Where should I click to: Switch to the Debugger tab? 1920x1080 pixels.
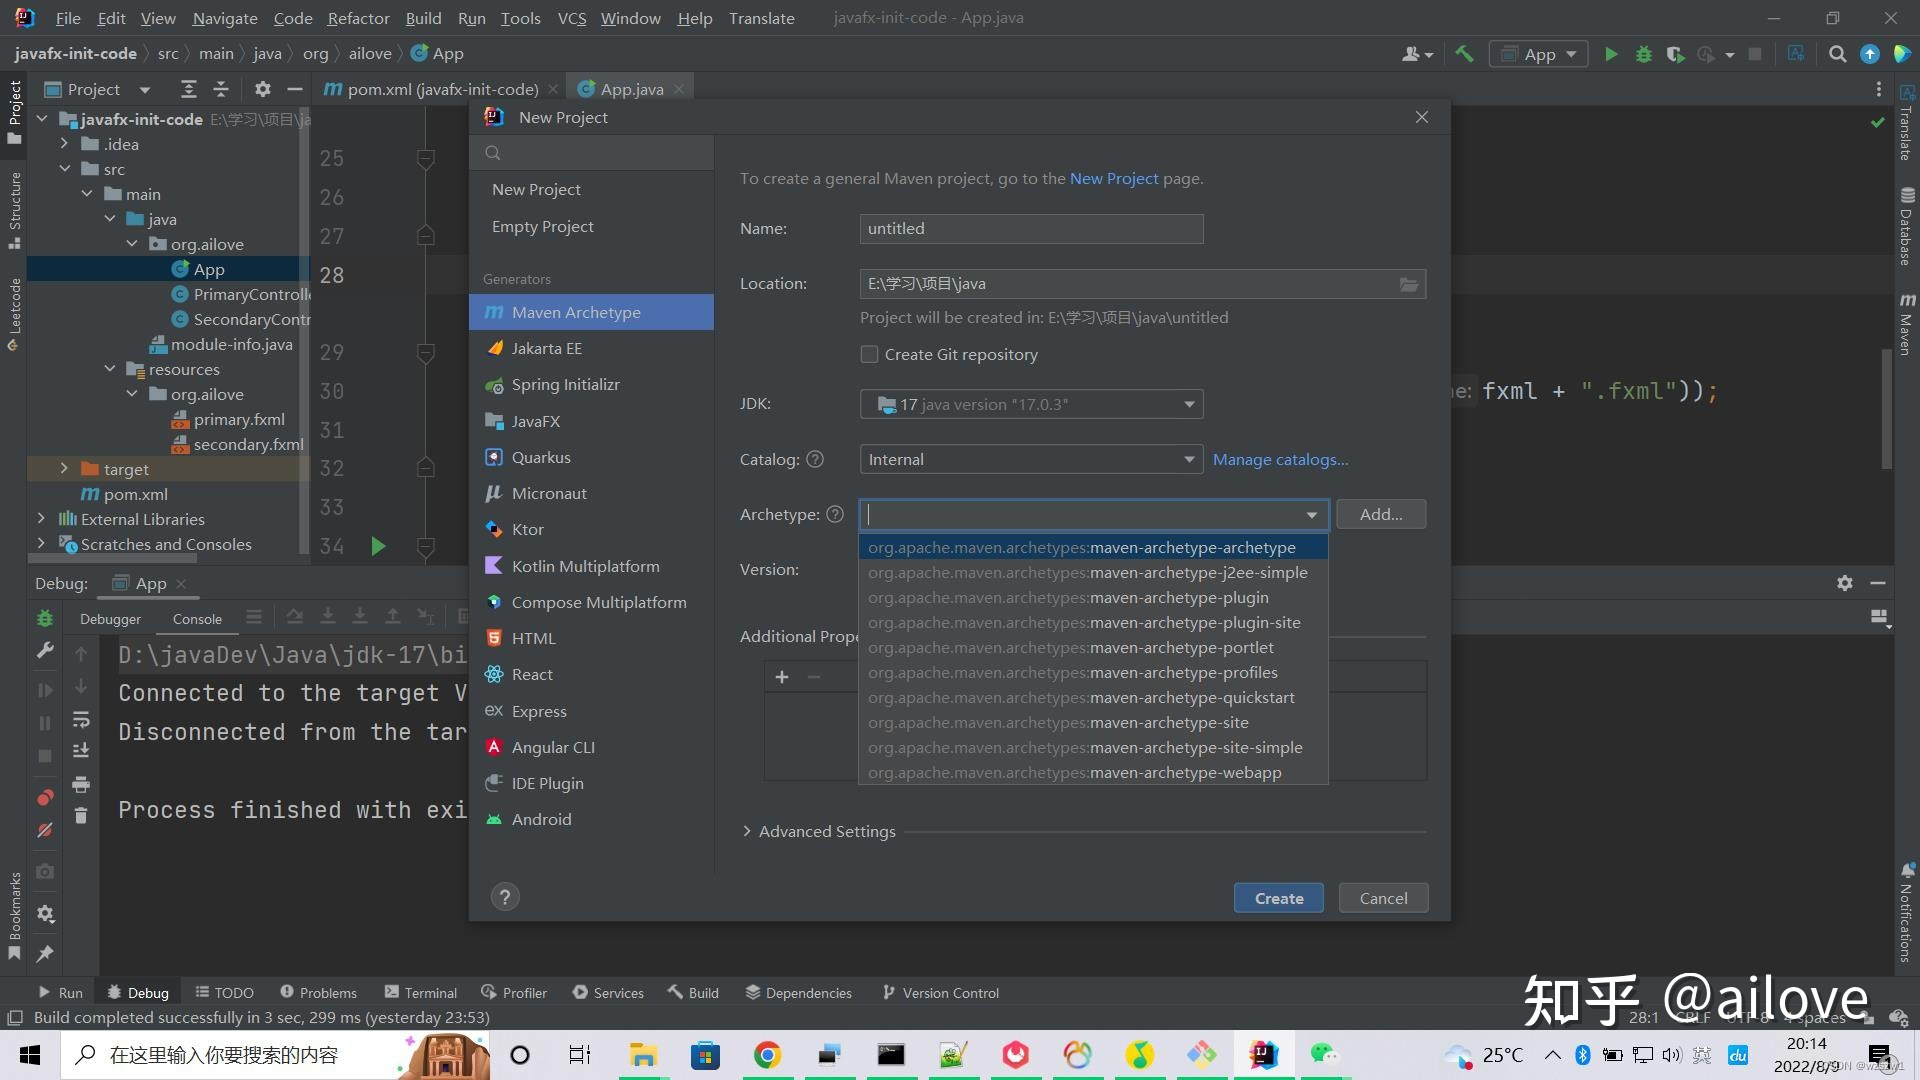coord(110,619)
